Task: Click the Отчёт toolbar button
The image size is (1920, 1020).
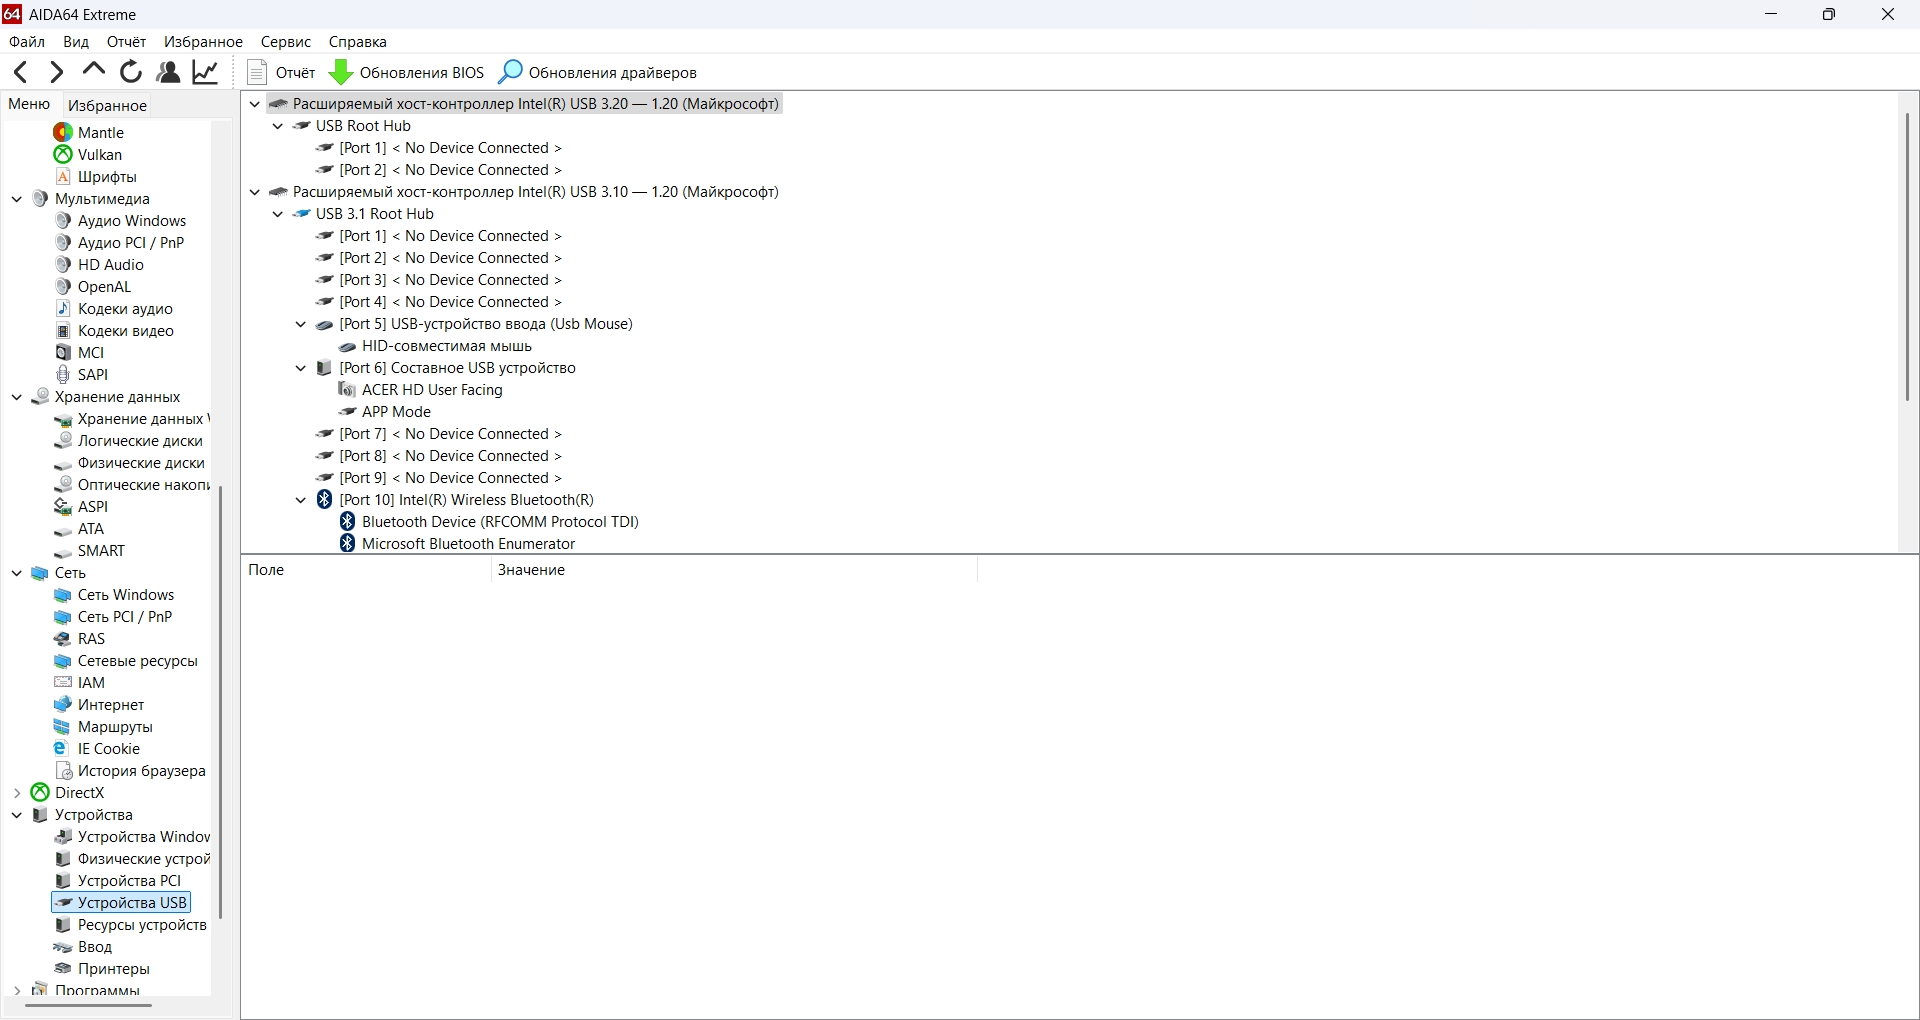Action: pos(282,72)
